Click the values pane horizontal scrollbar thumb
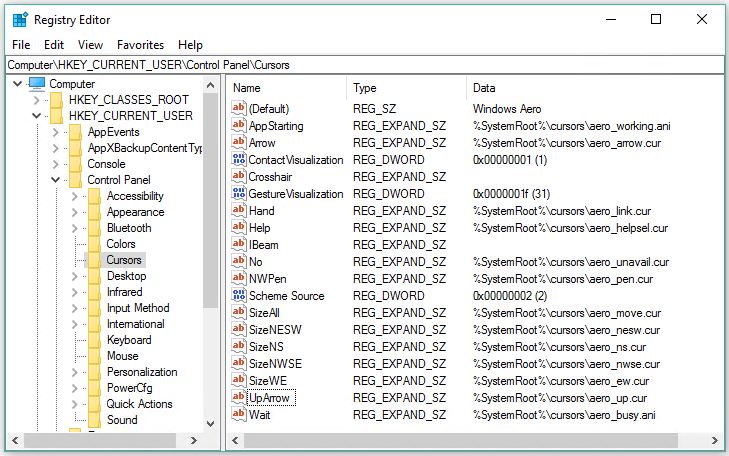This screenshot has width=729, height=456. tap(461, 440)
